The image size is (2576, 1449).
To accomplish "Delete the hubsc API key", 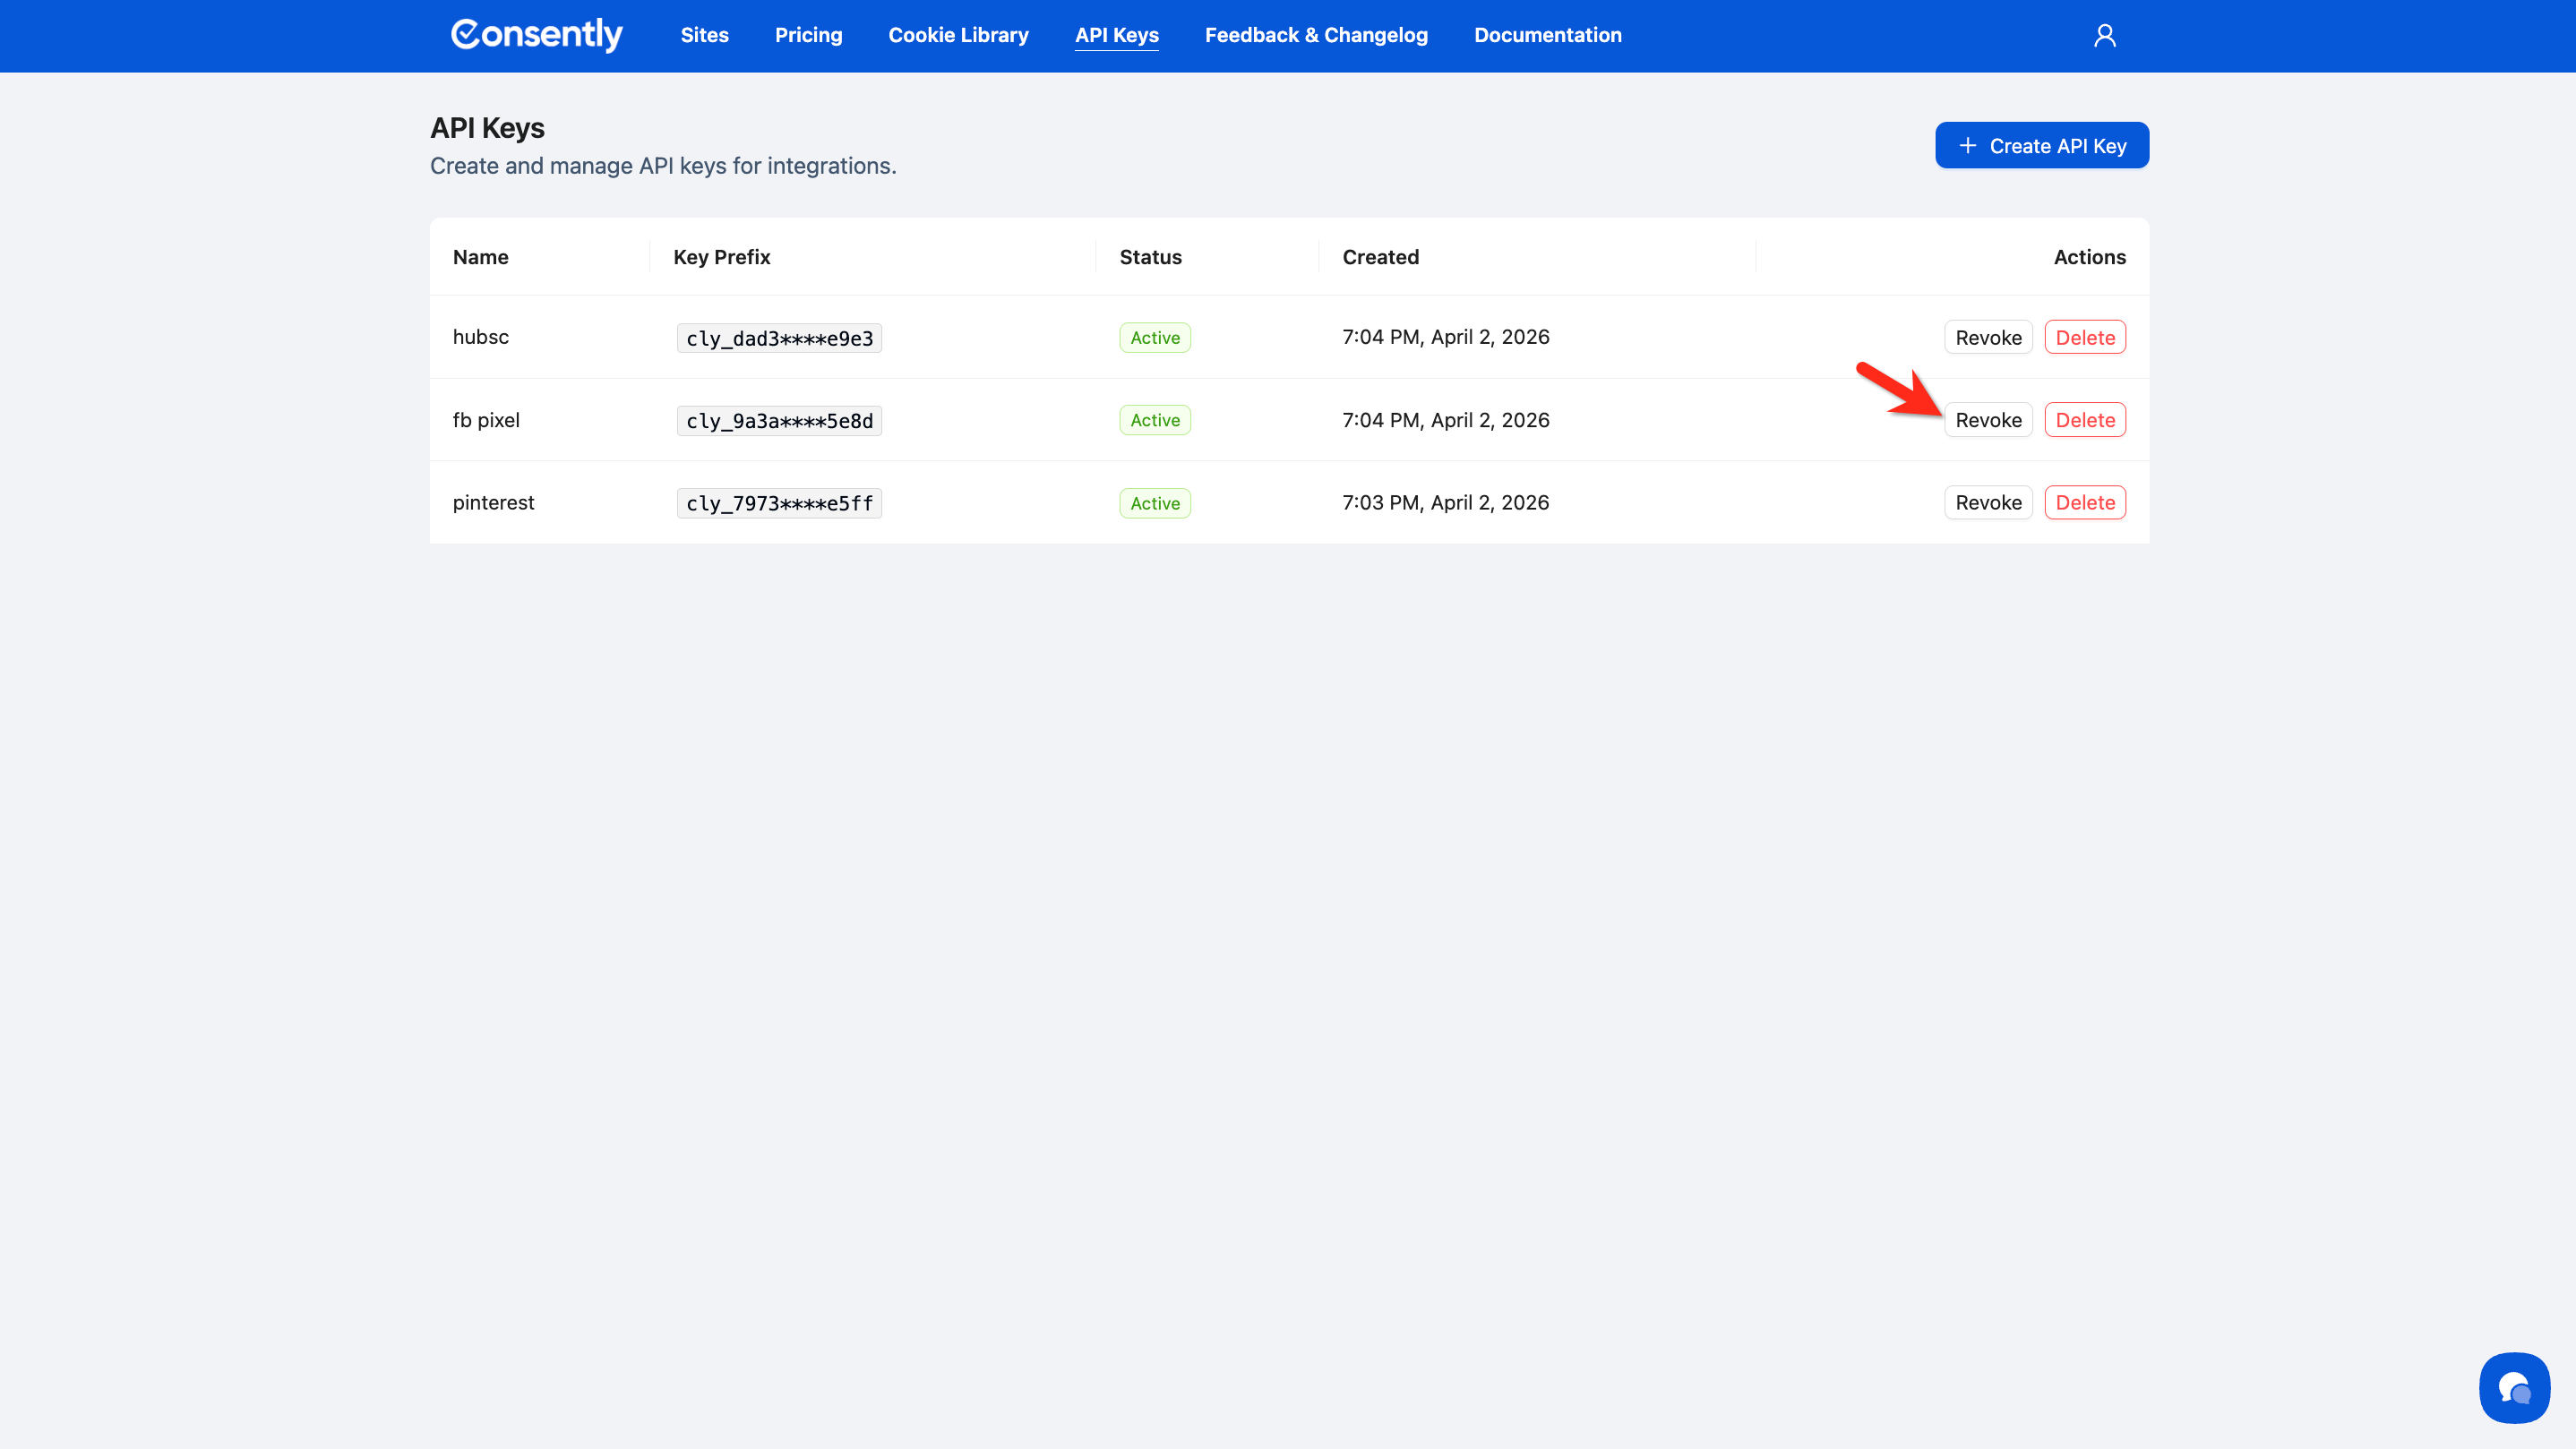I will click(2084, 338).
